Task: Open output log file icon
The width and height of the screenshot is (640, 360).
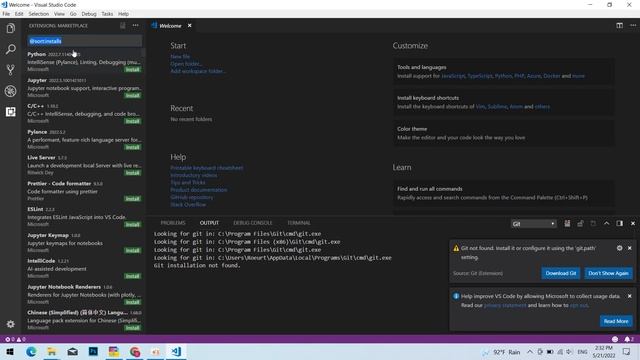Action: pos(593,223)
